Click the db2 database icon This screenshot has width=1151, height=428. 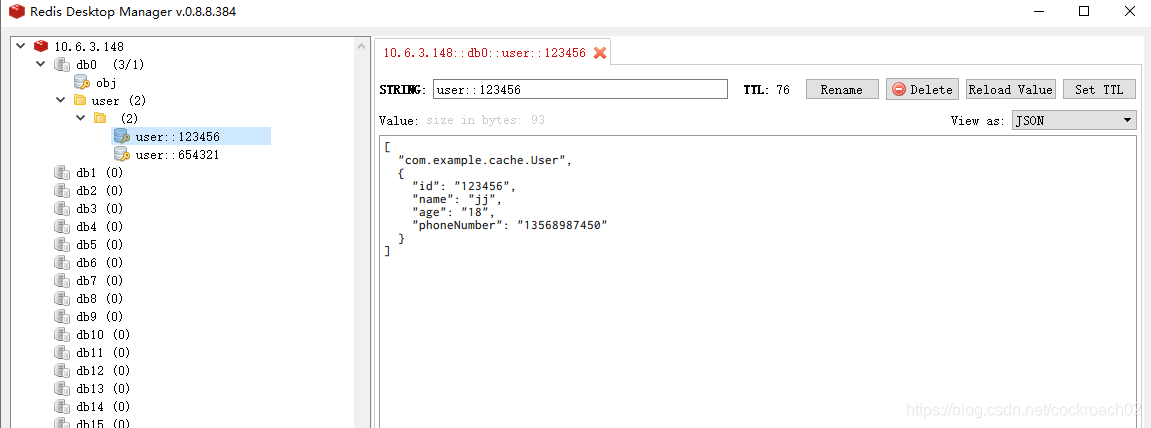tap(62, 190)
